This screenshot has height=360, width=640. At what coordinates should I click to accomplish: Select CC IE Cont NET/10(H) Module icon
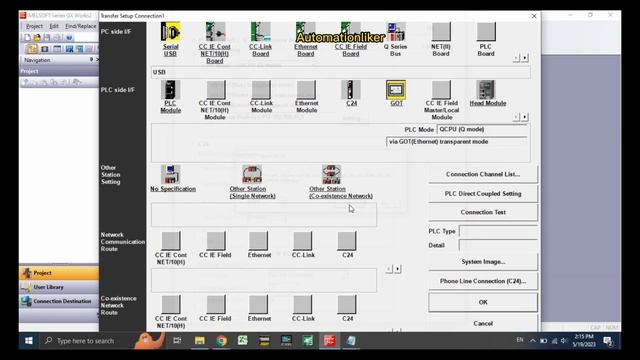click(x=216, y=90)
